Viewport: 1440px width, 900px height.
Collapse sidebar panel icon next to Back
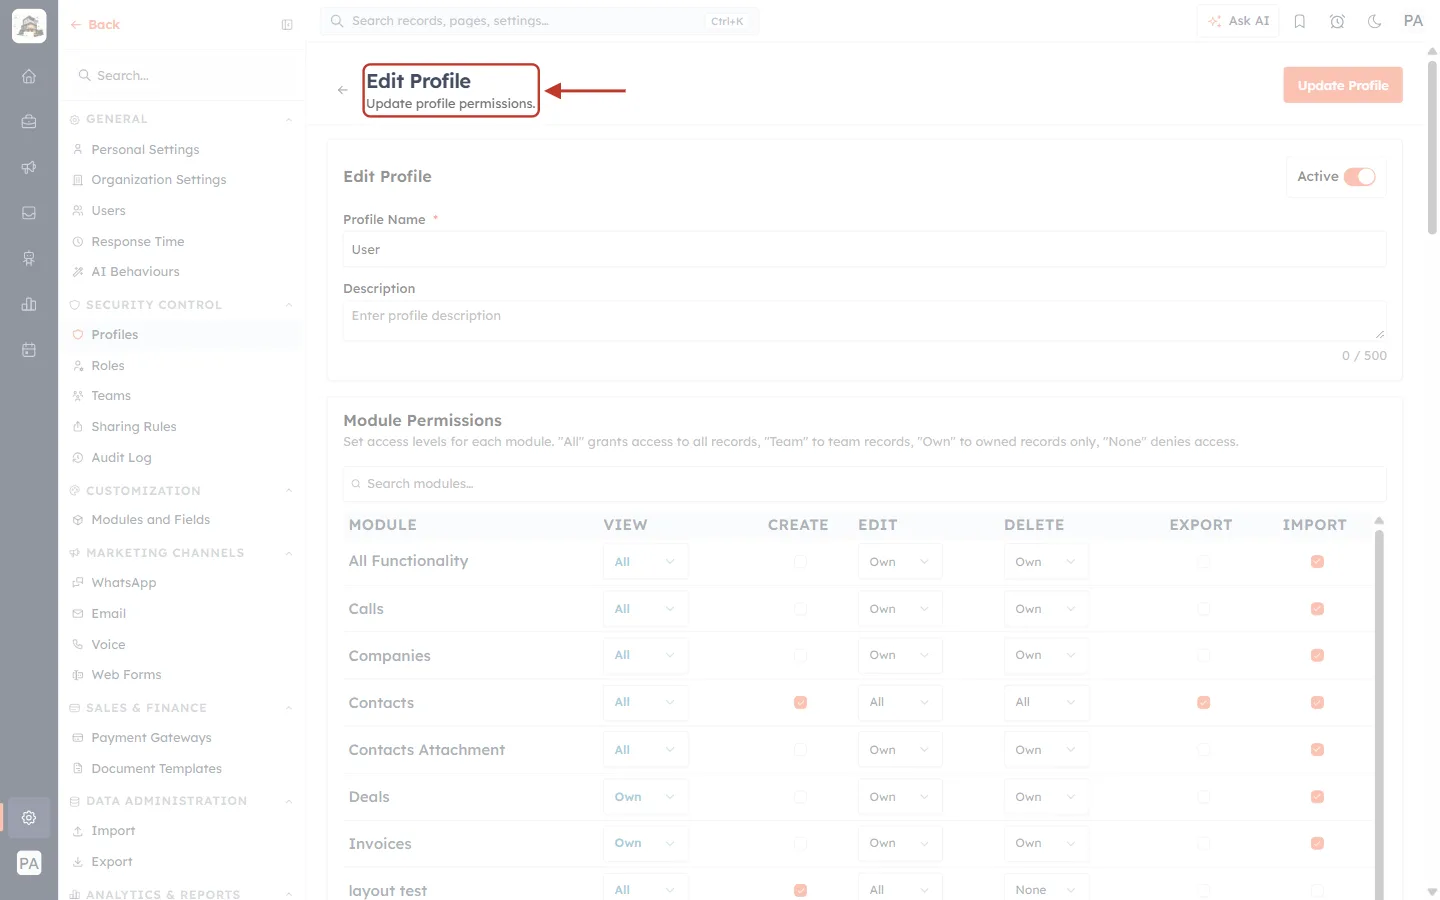point(287,25)
